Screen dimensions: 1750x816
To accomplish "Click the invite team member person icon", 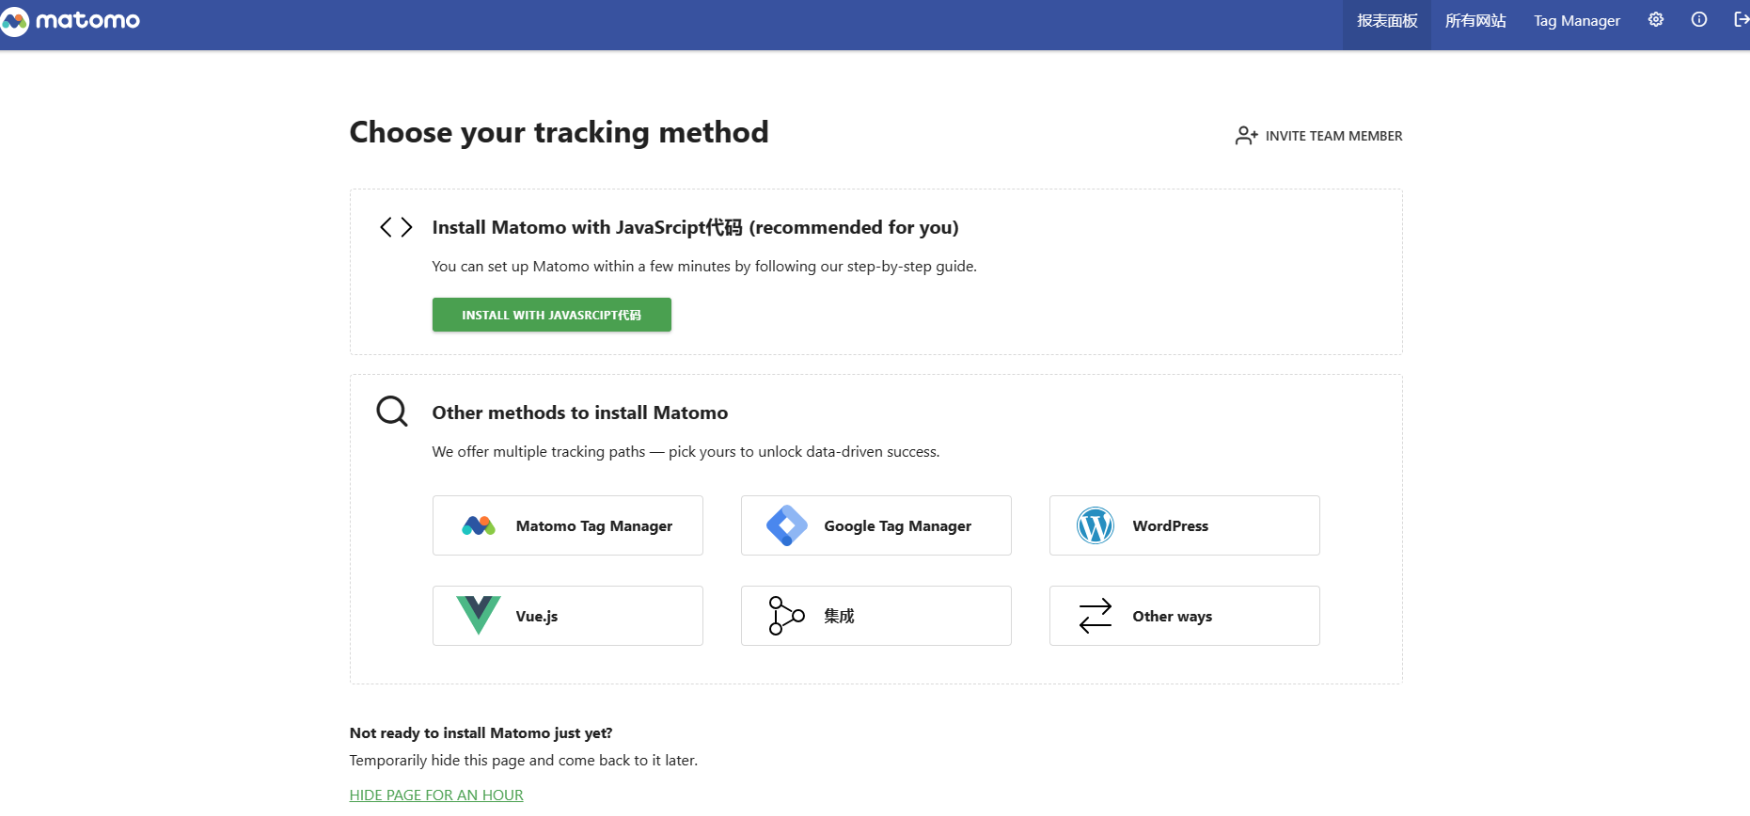I will pos(1246,136).
